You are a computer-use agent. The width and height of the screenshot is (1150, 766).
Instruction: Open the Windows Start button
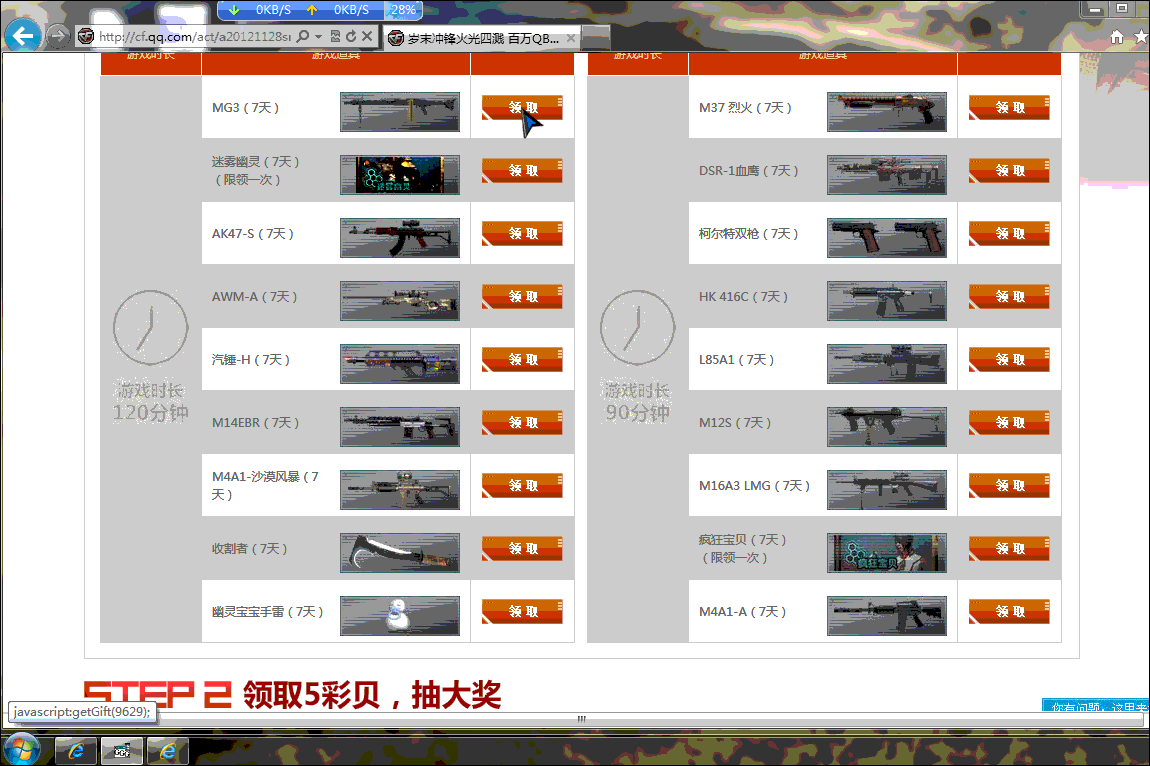tap(22, 750)
